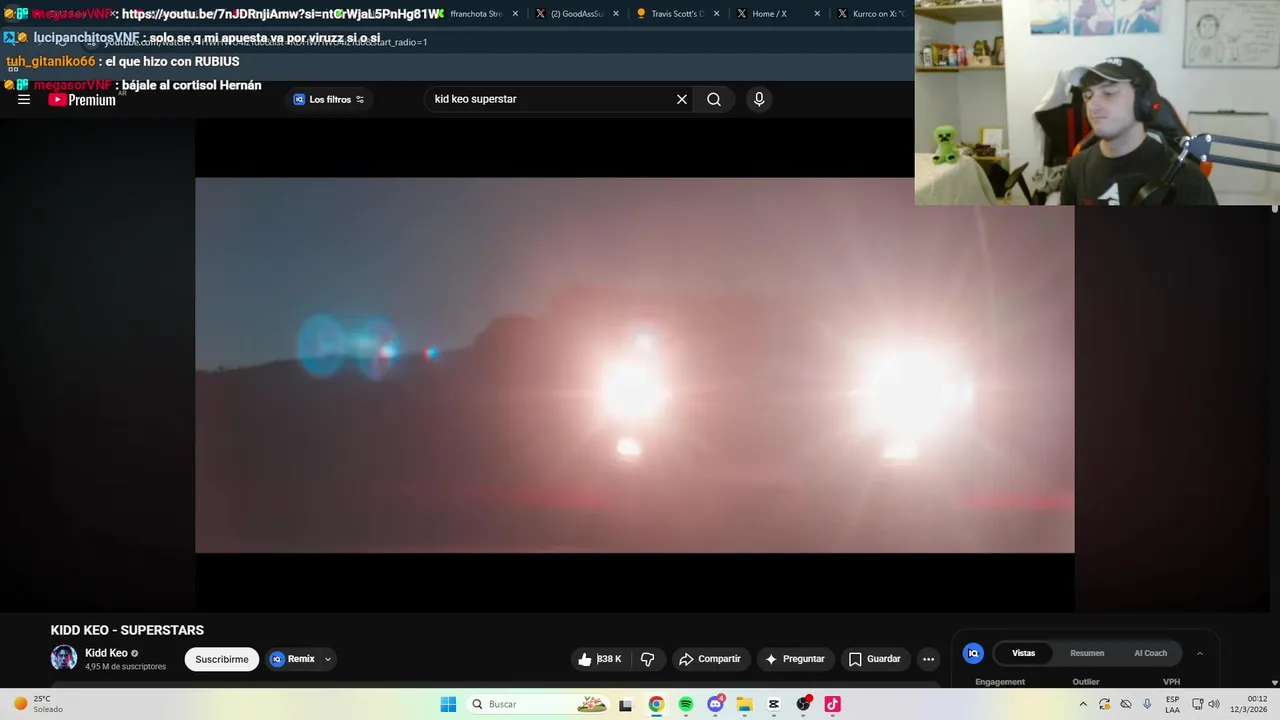Click the blue IQ panel logo
Screen dimensions: 1280x720
pyautogui.click(x=973, y=653)
